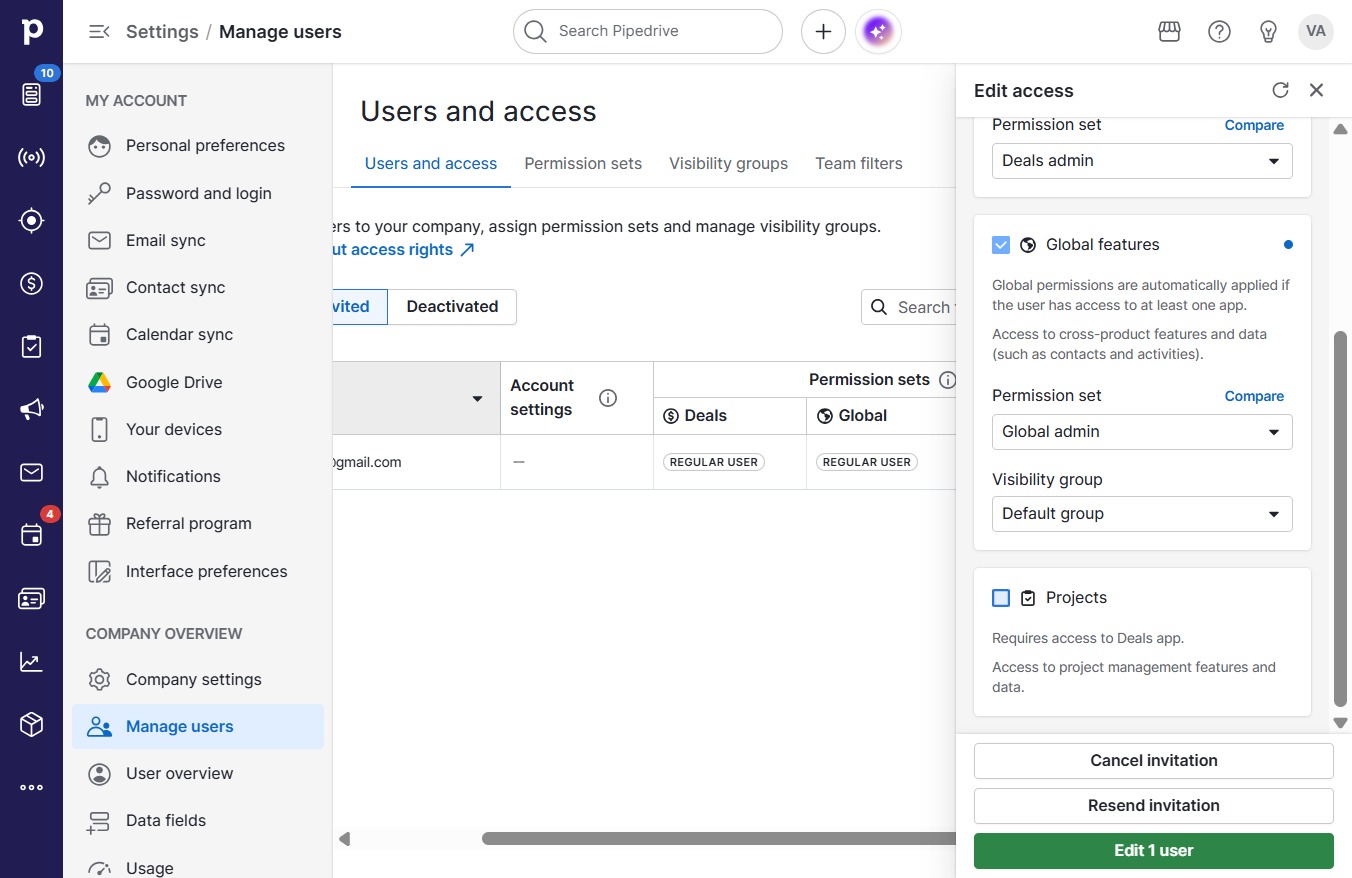Open Email sync settings
Image resolution: width=1352 pixels, height=878 pixels.
point(198,241)
